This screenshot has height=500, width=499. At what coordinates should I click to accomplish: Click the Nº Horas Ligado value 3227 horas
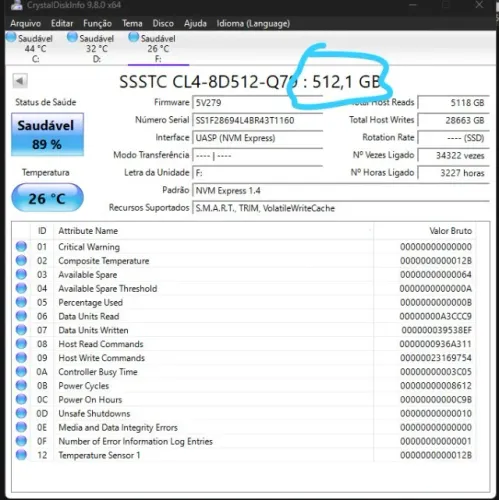(x=454, y=173)
